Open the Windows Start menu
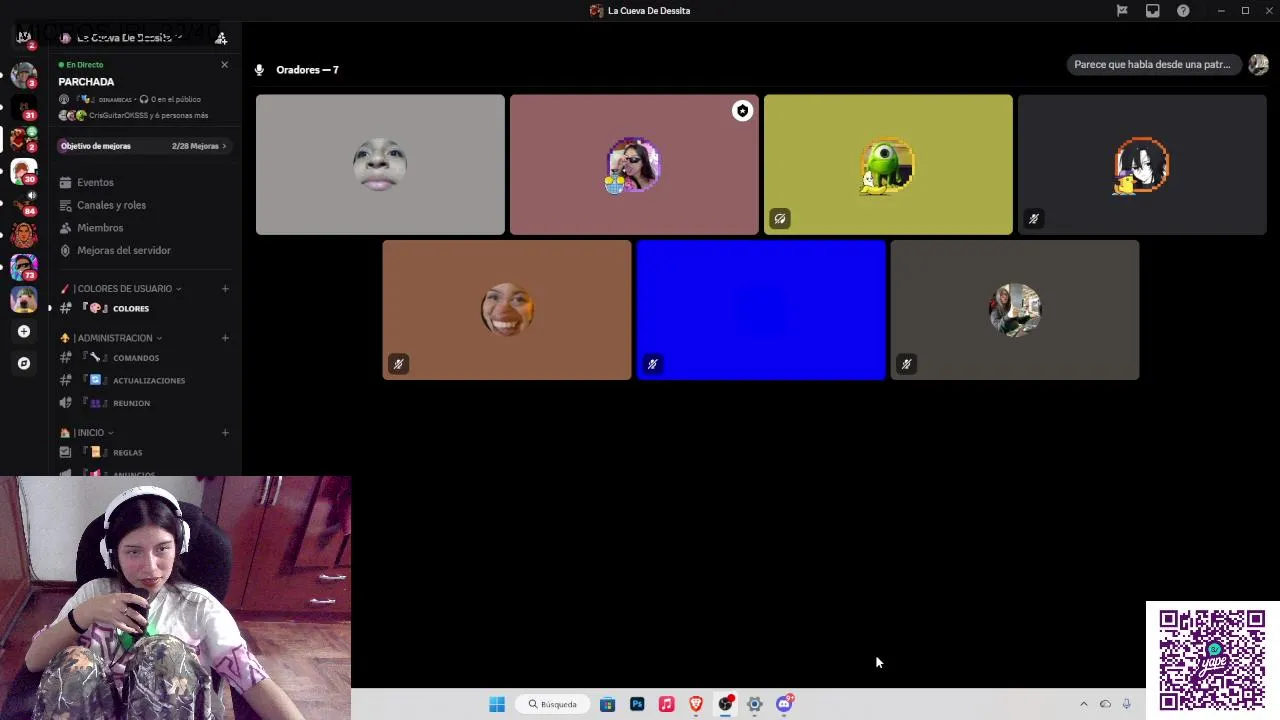 click(x=497, y=704)
